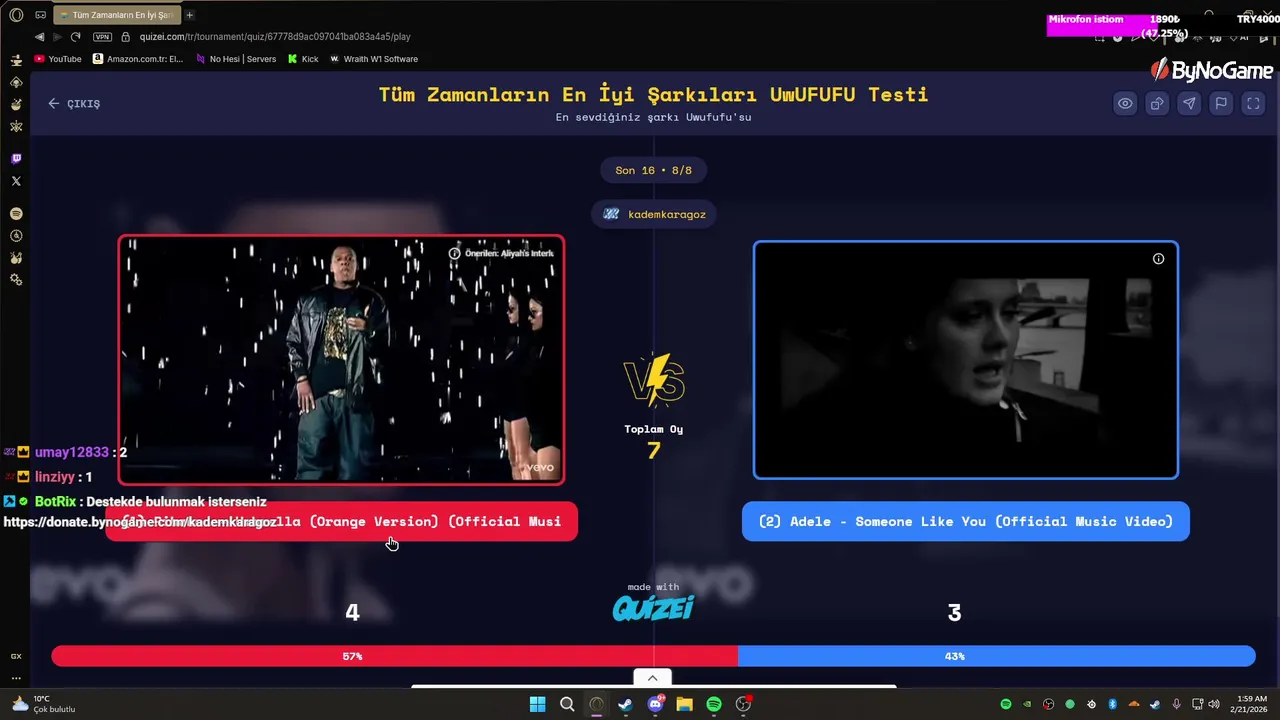Open the YouTube bookmark
Image resolution: width=1280 pixels, height=720 pixels.
pyautogui.click(x=58, y=59)
